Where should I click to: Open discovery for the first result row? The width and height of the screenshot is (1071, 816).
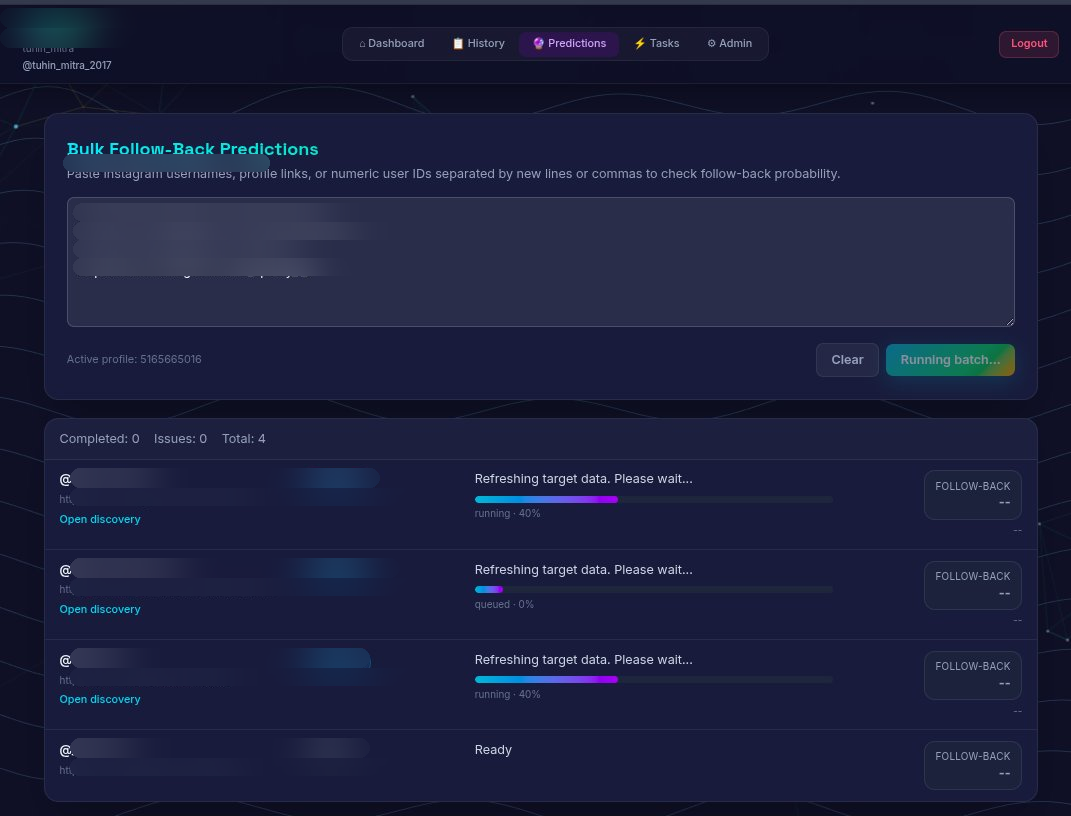pos(100,519)
